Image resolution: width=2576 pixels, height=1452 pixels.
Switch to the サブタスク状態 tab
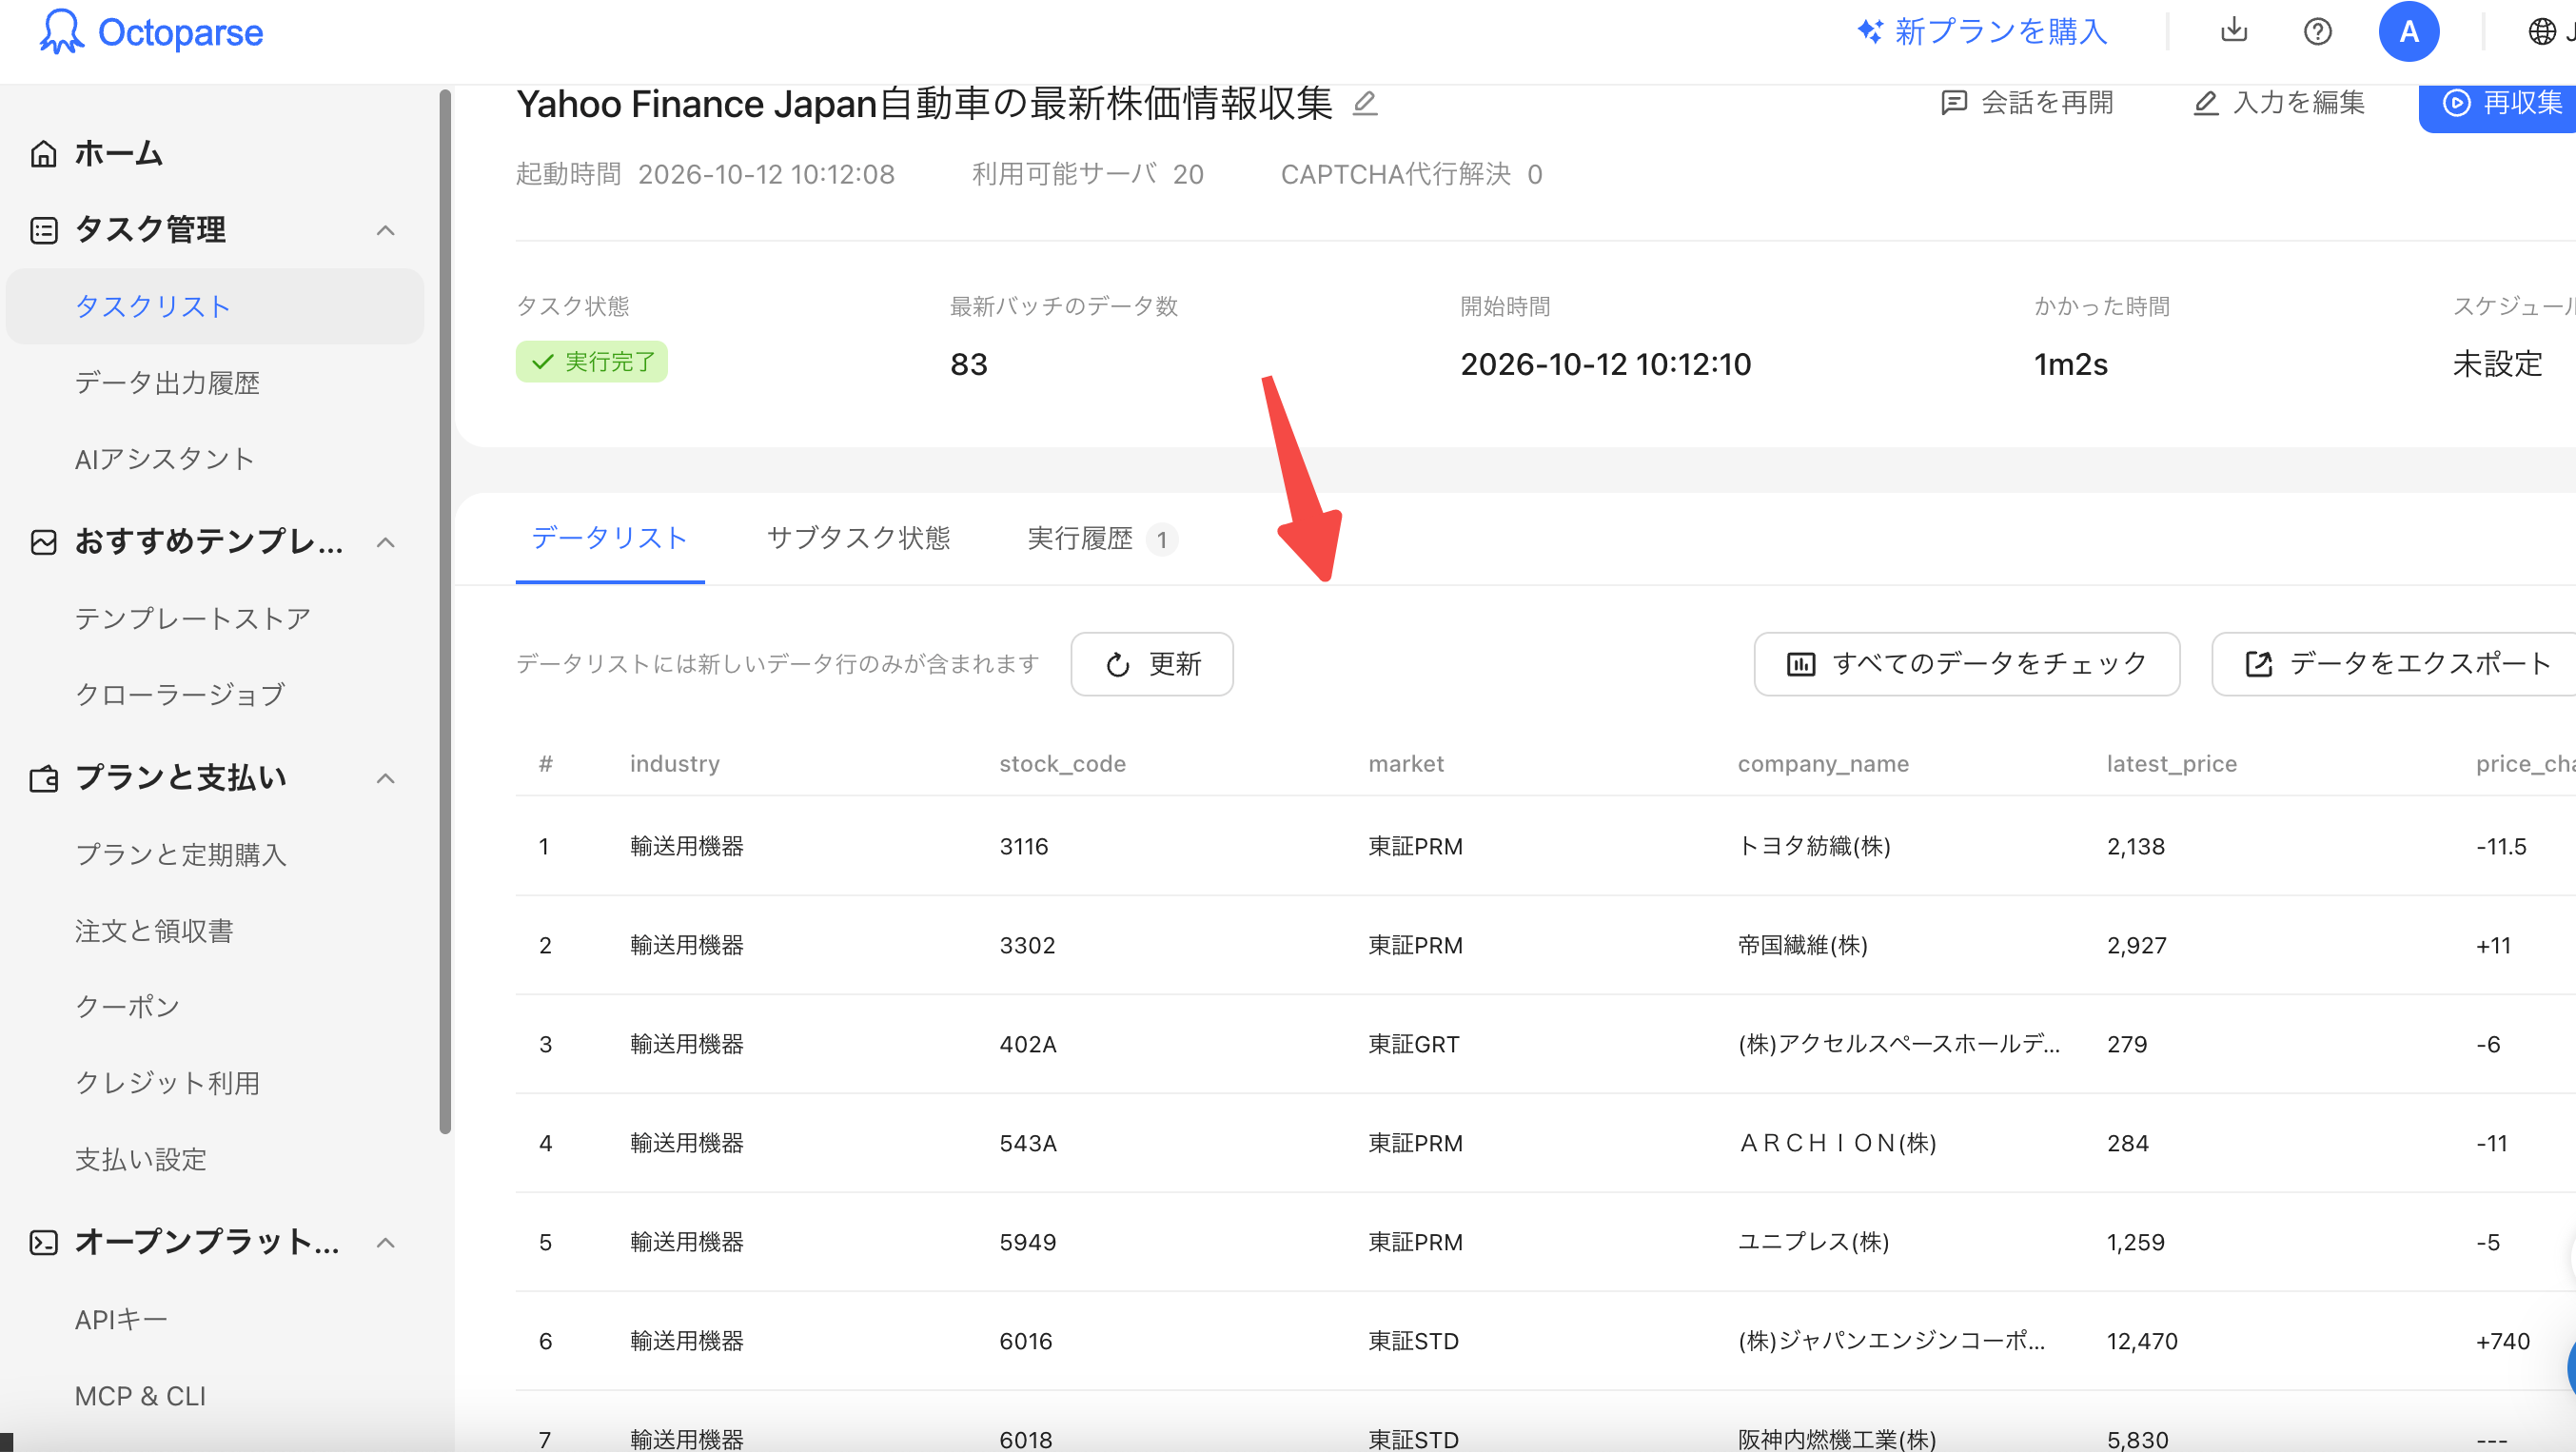pyautogui.click(x=858, y=538)
